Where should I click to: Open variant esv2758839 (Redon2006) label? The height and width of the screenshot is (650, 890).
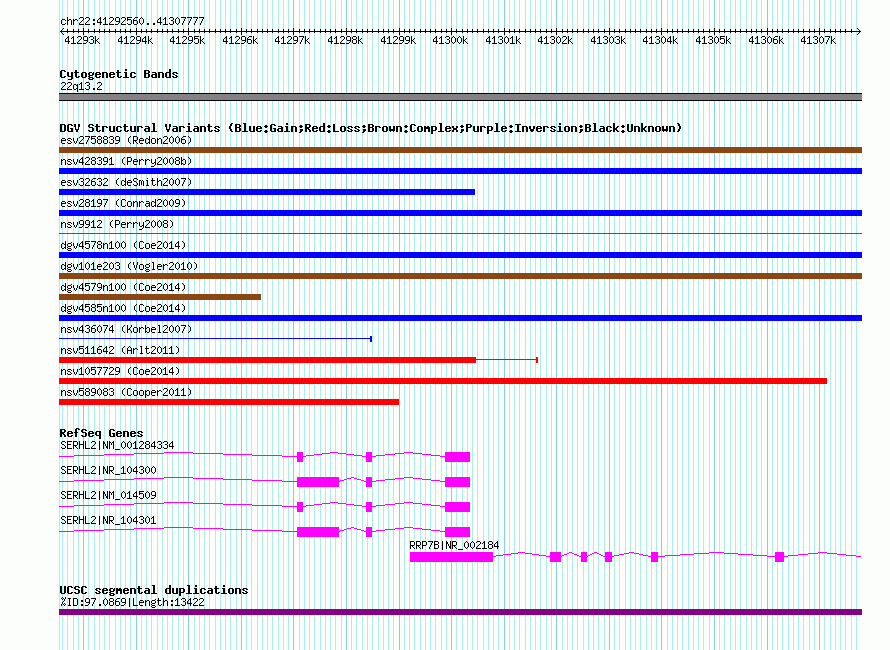point(126,140)
